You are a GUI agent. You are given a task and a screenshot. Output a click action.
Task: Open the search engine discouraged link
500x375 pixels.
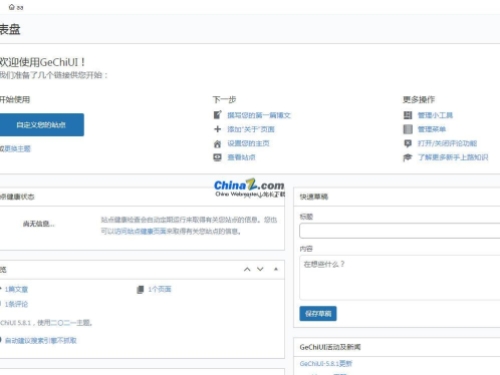tap(41, 340)
